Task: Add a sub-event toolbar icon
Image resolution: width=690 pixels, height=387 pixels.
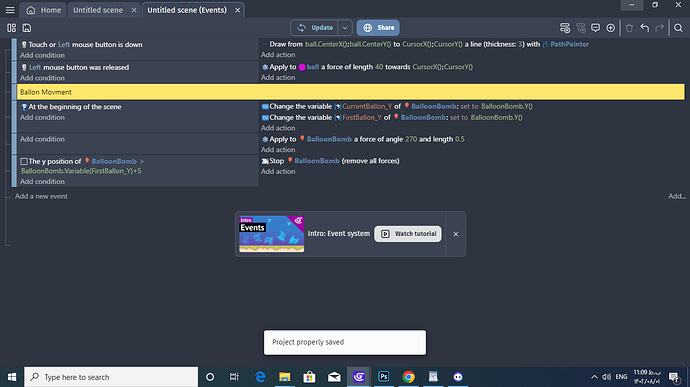Action: pos(581,28)
